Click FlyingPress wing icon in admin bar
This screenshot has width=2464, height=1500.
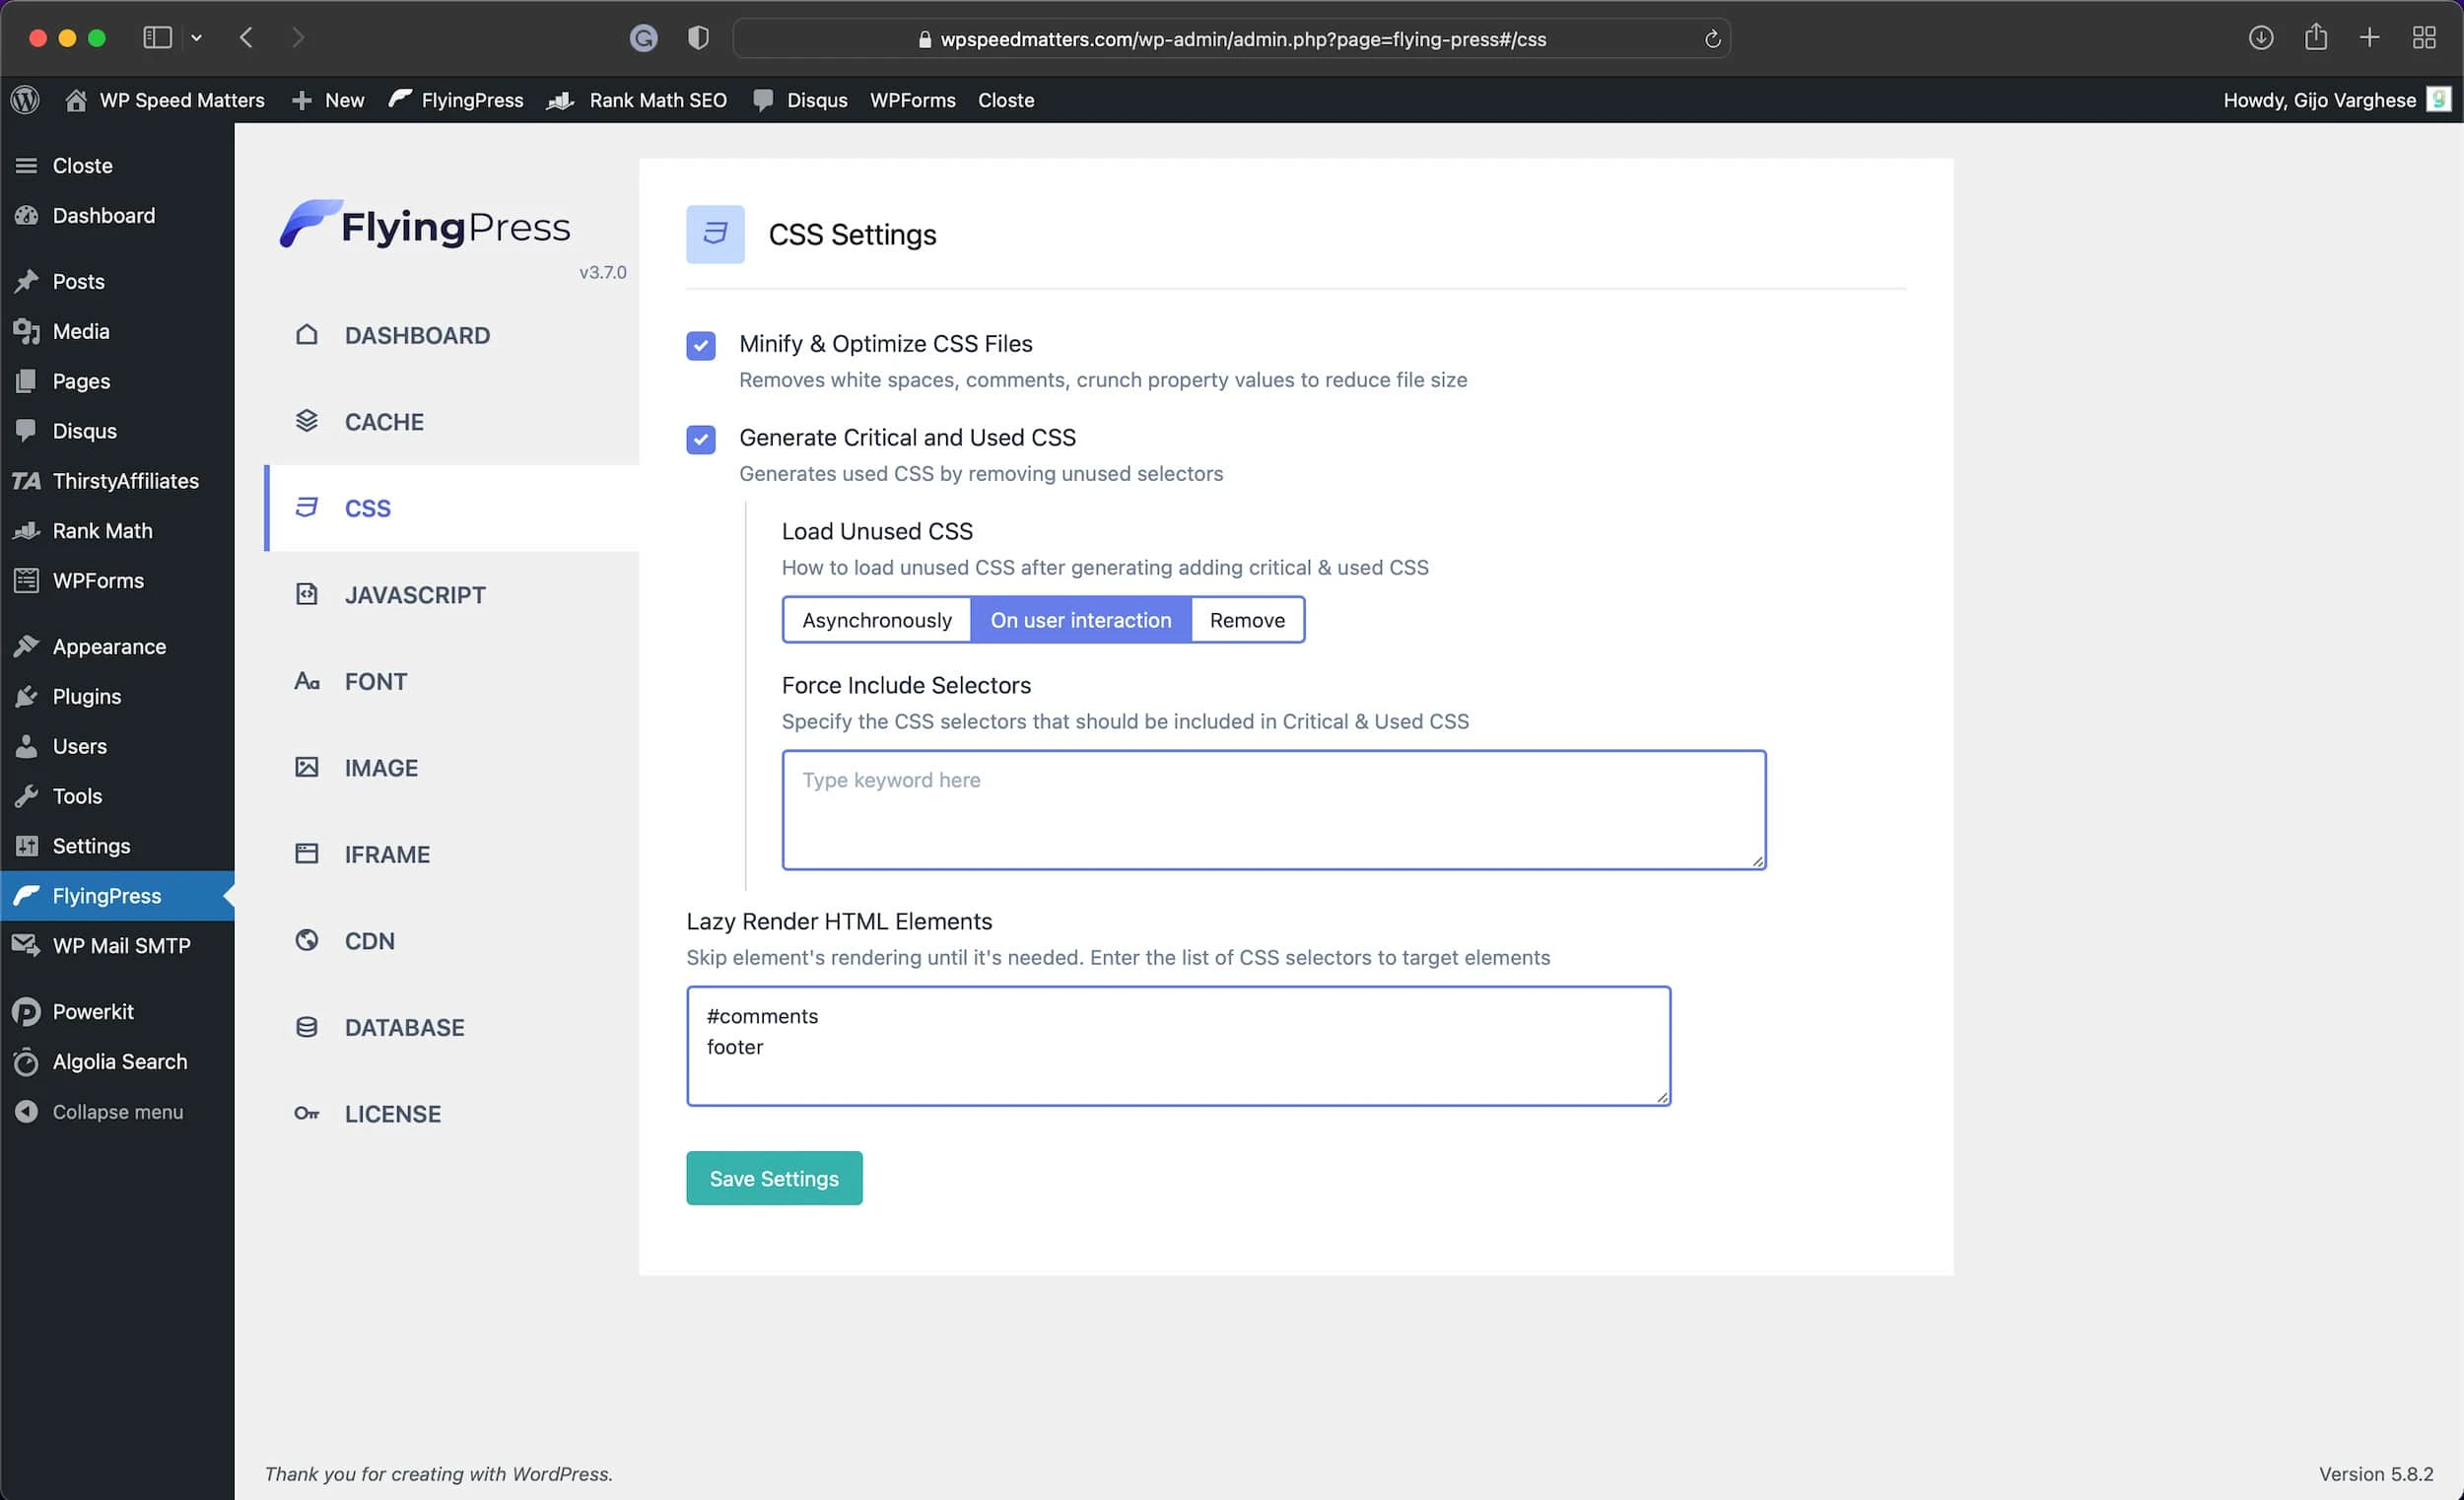click(x=400, y=99)
